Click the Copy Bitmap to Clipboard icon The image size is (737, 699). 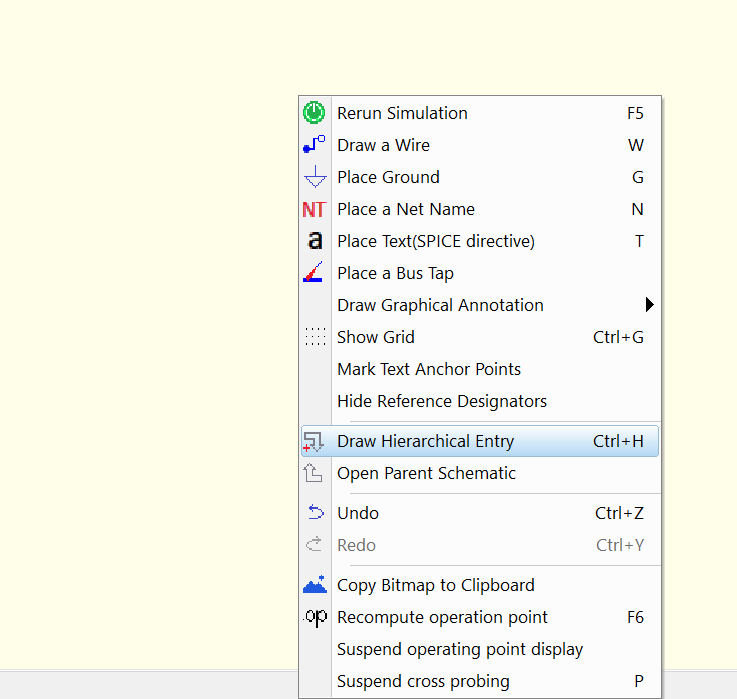point(314,585)
